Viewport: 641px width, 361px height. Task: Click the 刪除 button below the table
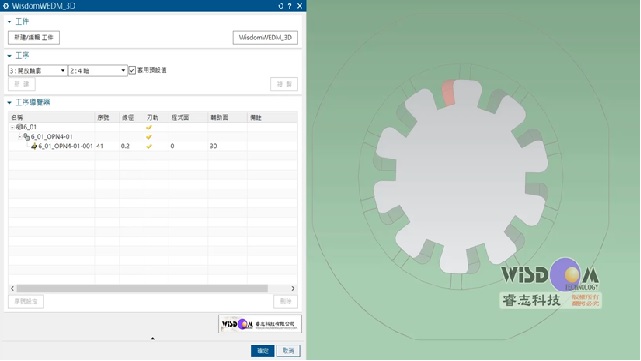click(285, 302)
